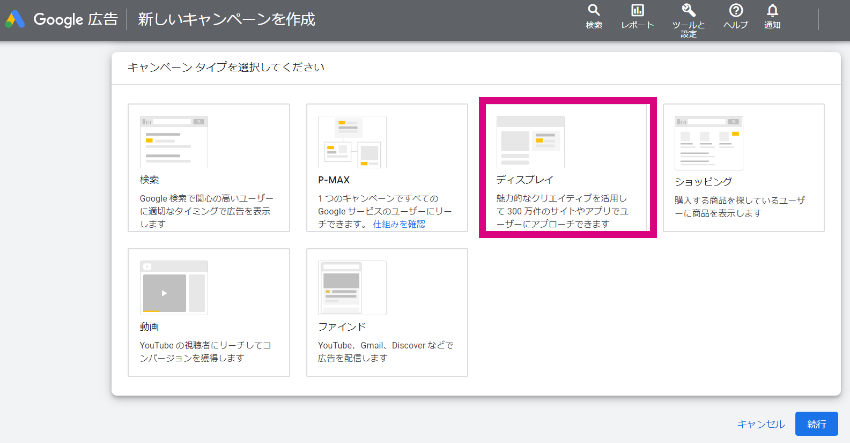Click the P-MAX card illustration thumbnail
The height and width of the screenshot is (443, 850).
pos(352,142)
